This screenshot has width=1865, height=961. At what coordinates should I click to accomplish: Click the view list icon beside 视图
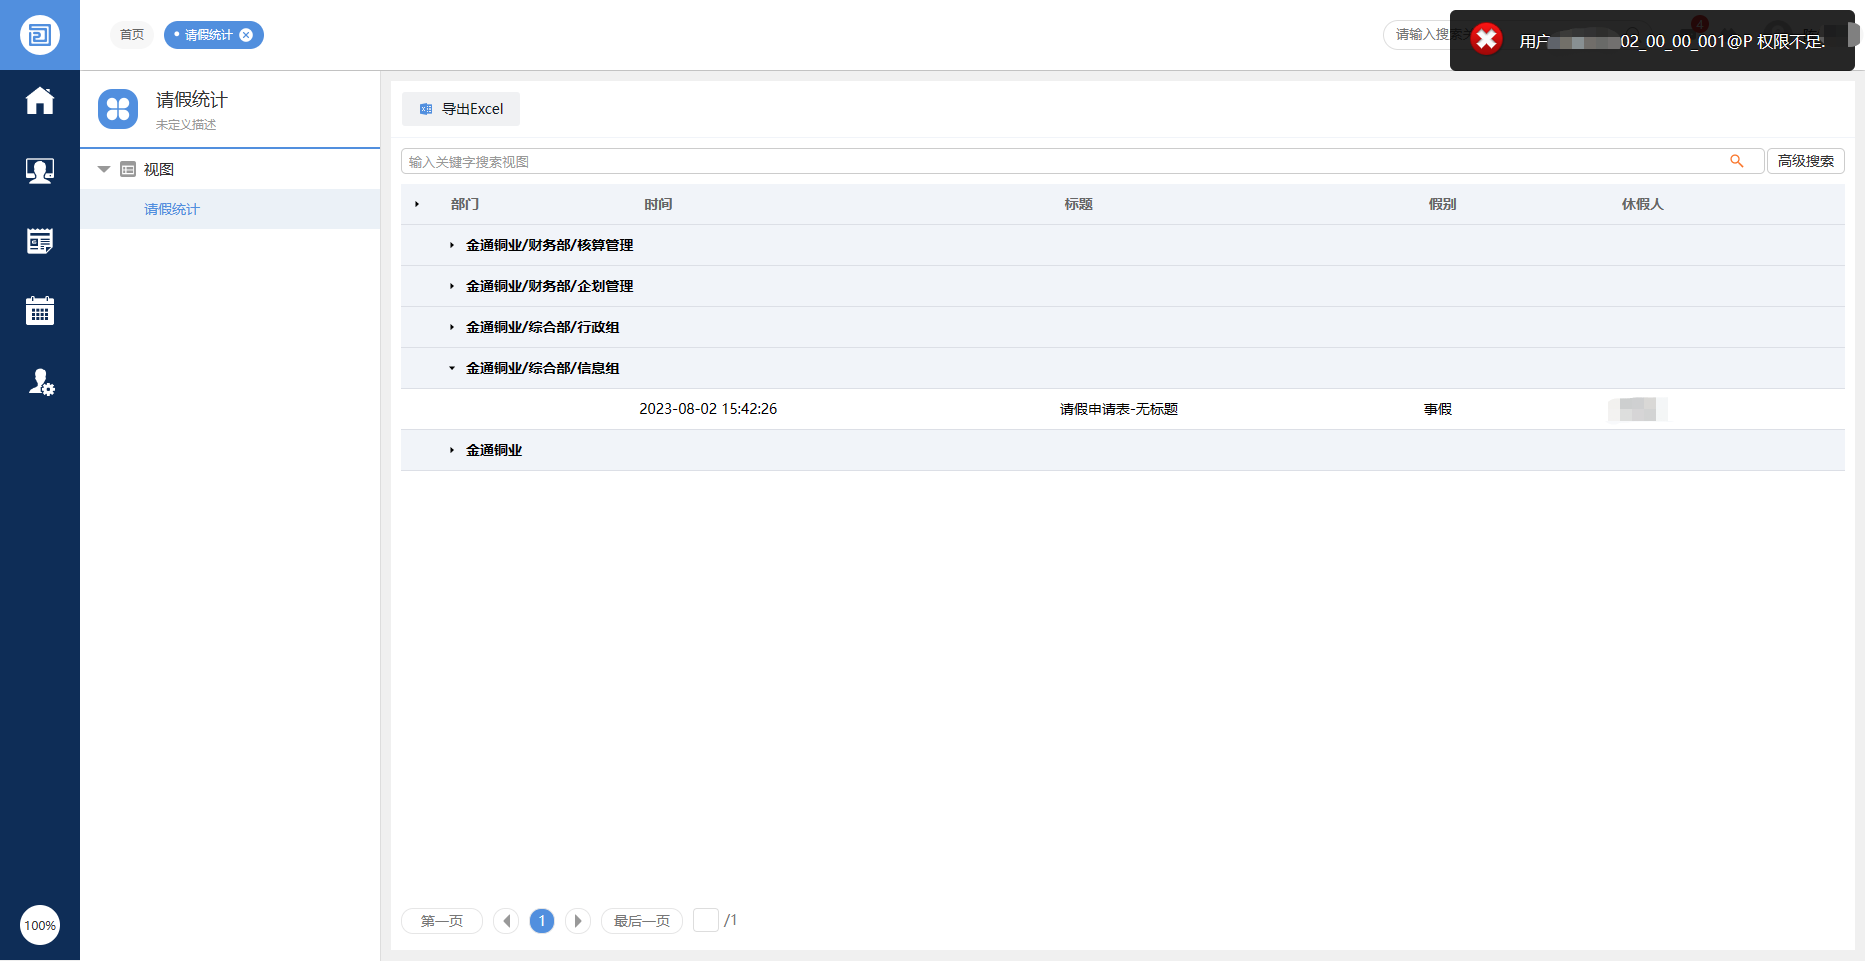(x=128, y=169)
